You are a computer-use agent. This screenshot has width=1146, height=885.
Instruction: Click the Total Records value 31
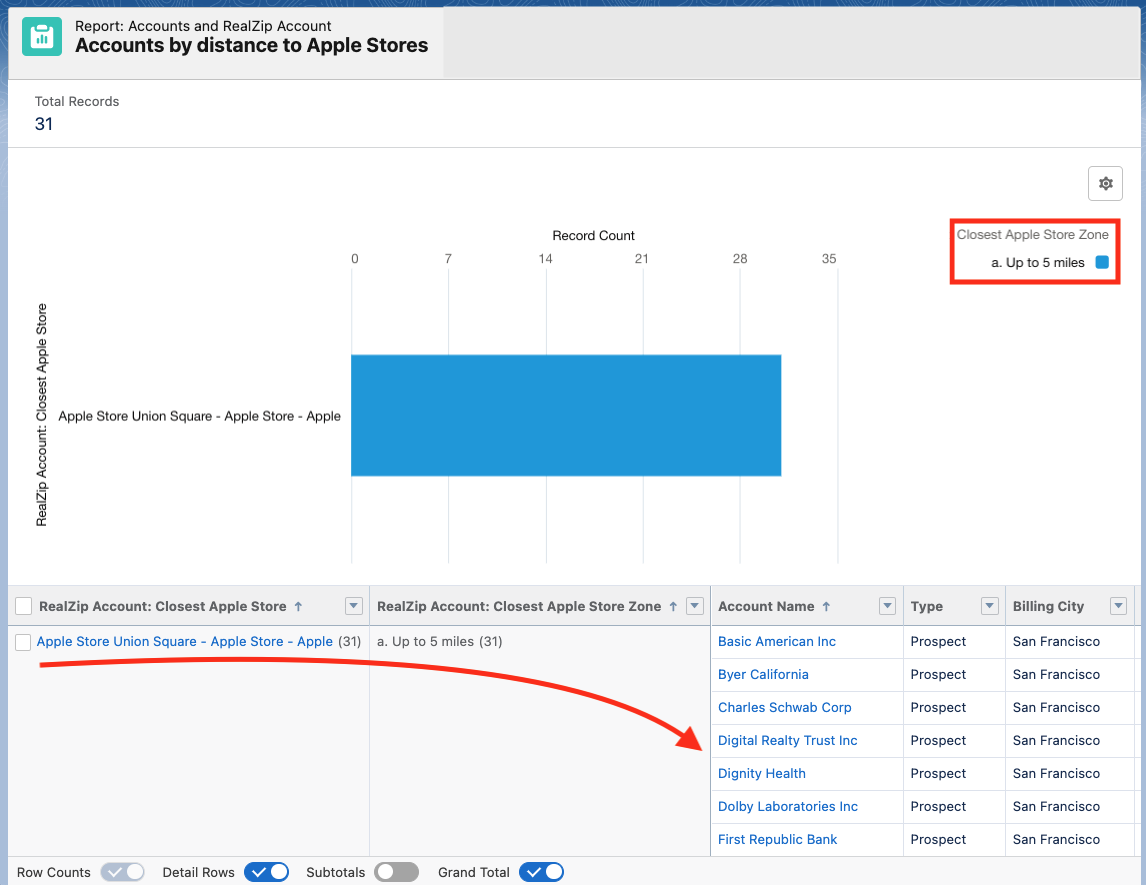point(44,124)
